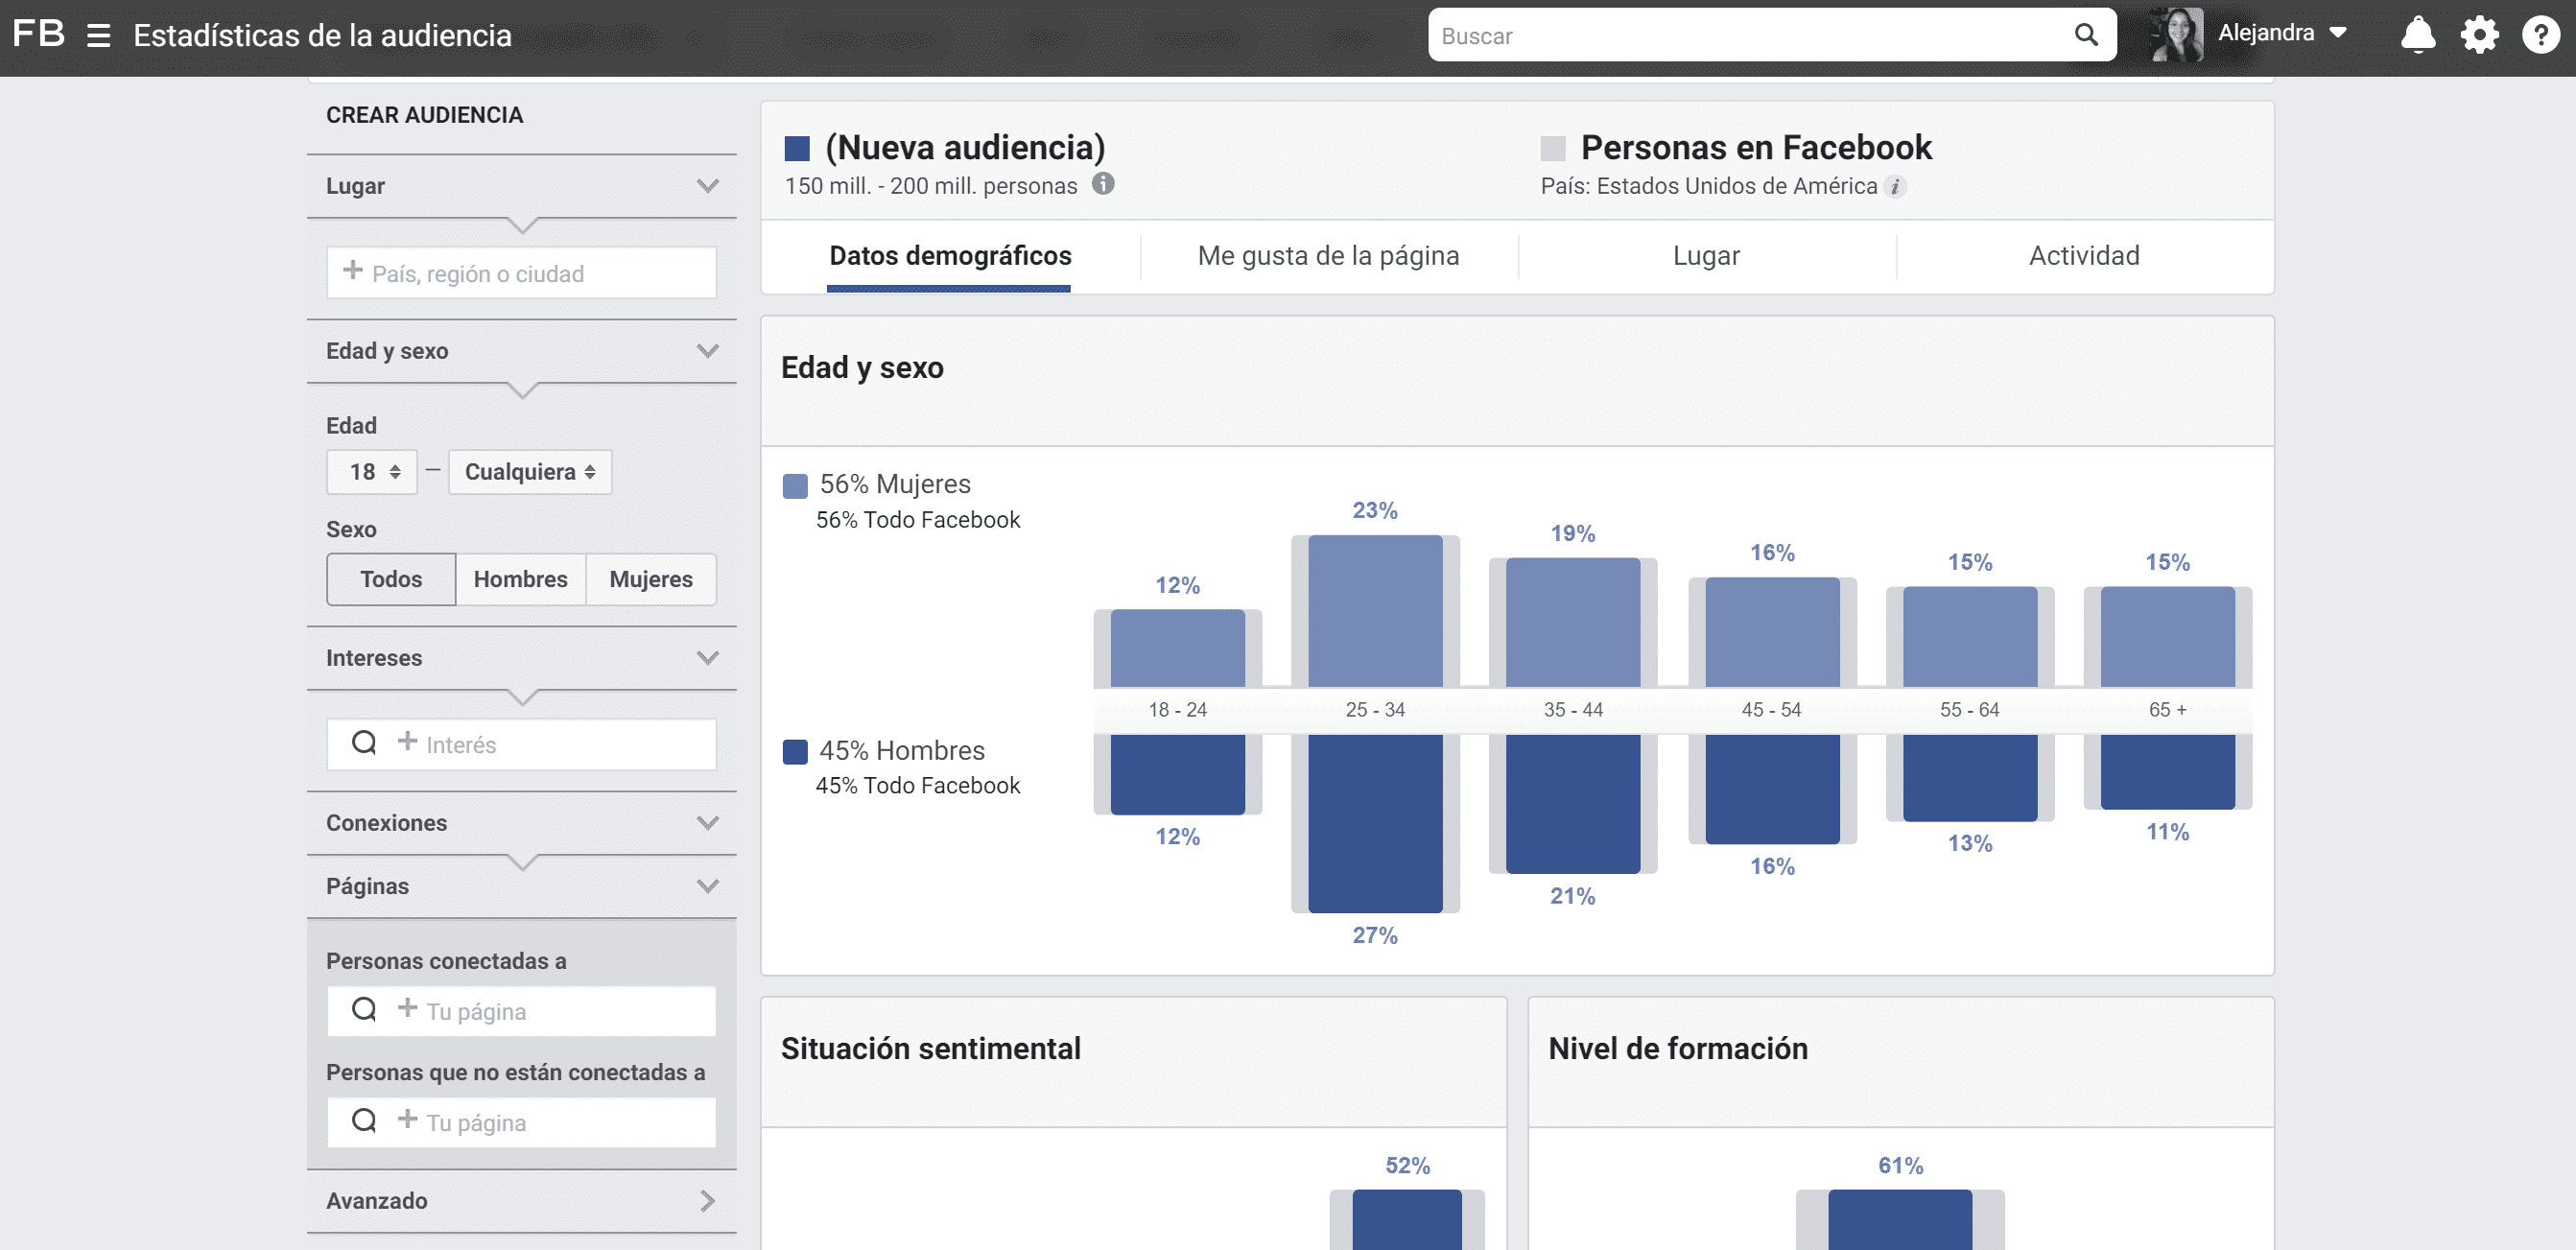Open Alejandra account dropdown arrow

click(x=2337, y=33)
